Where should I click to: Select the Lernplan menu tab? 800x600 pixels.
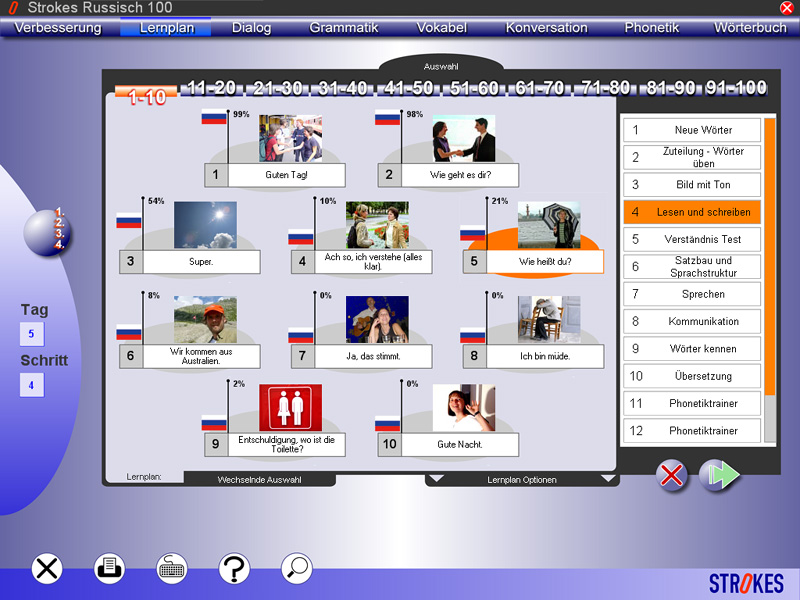point(166,28)
